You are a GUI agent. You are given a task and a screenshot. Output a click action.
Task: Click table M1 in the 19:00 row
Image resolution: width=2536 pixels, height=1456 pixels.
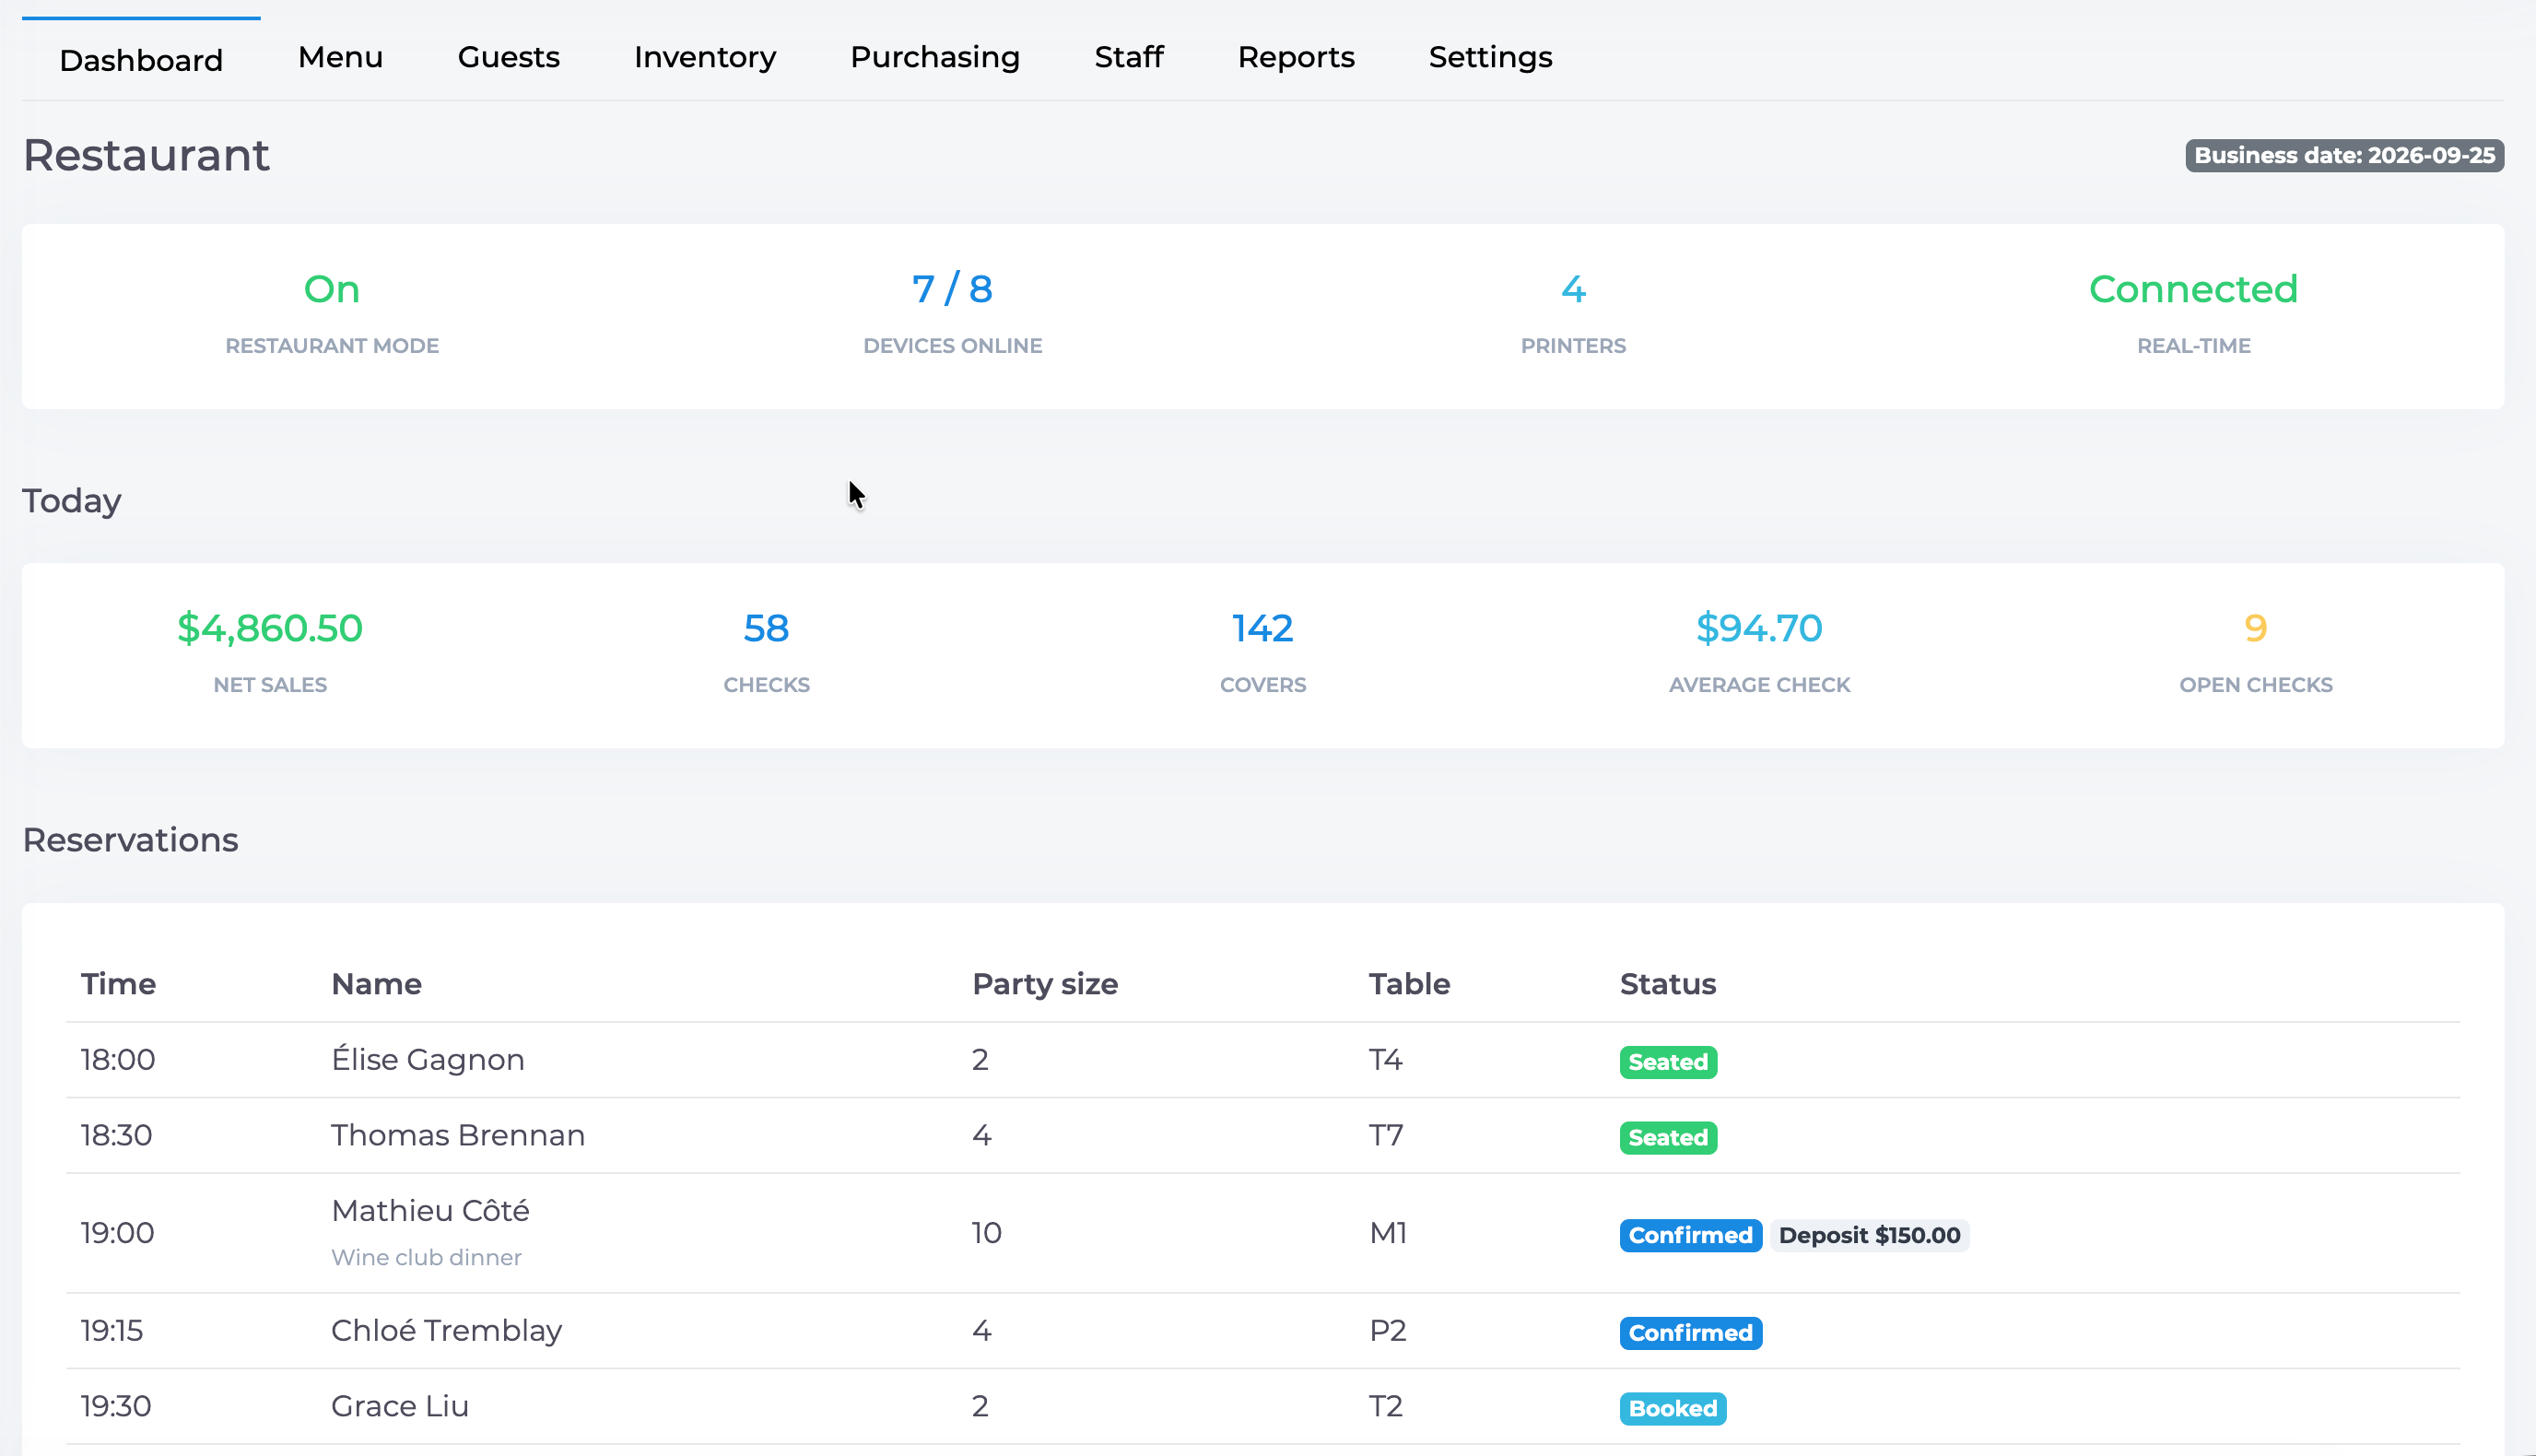[1388, 1233]
